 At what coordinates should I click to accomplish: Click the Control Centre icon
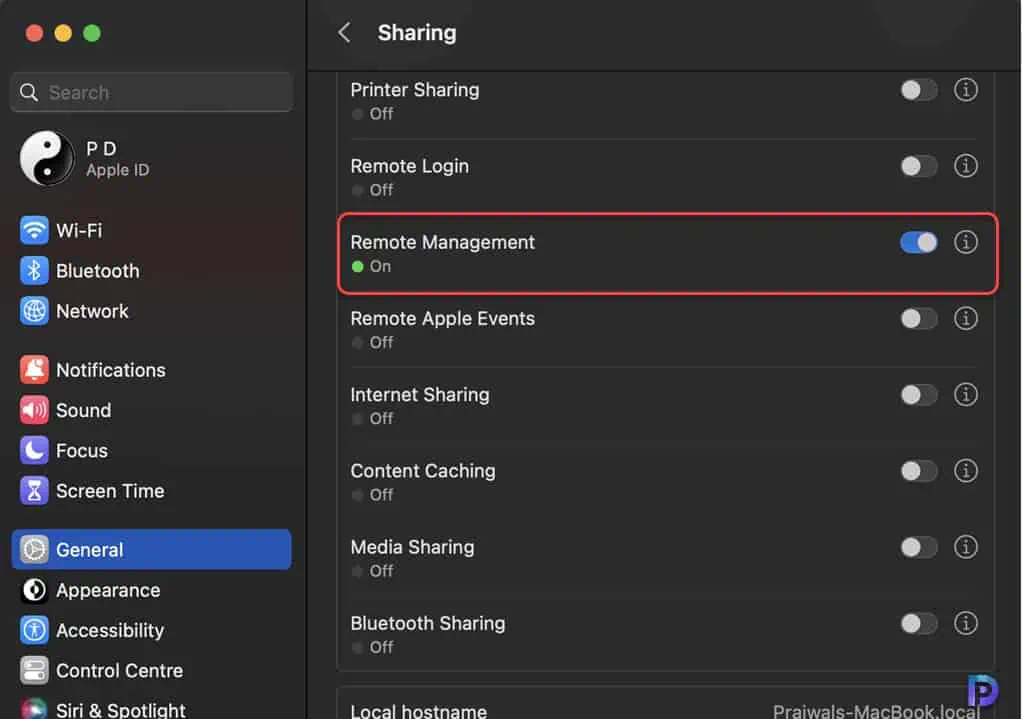34,671
